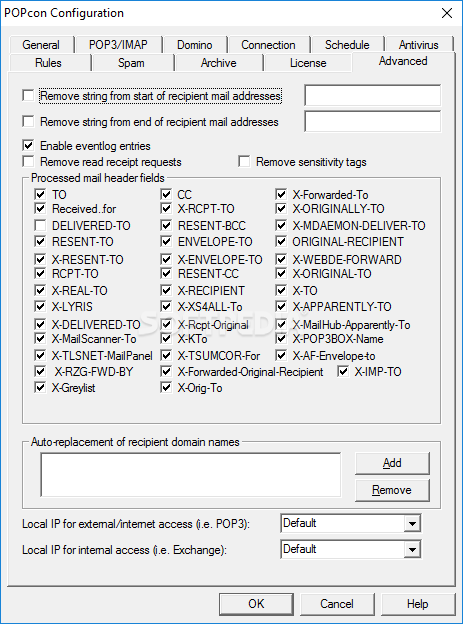The width and height of the screenshot is (463, 624).
Task: Toggle the RESENT-CC checkbox
Action: [x=166, y=273]
